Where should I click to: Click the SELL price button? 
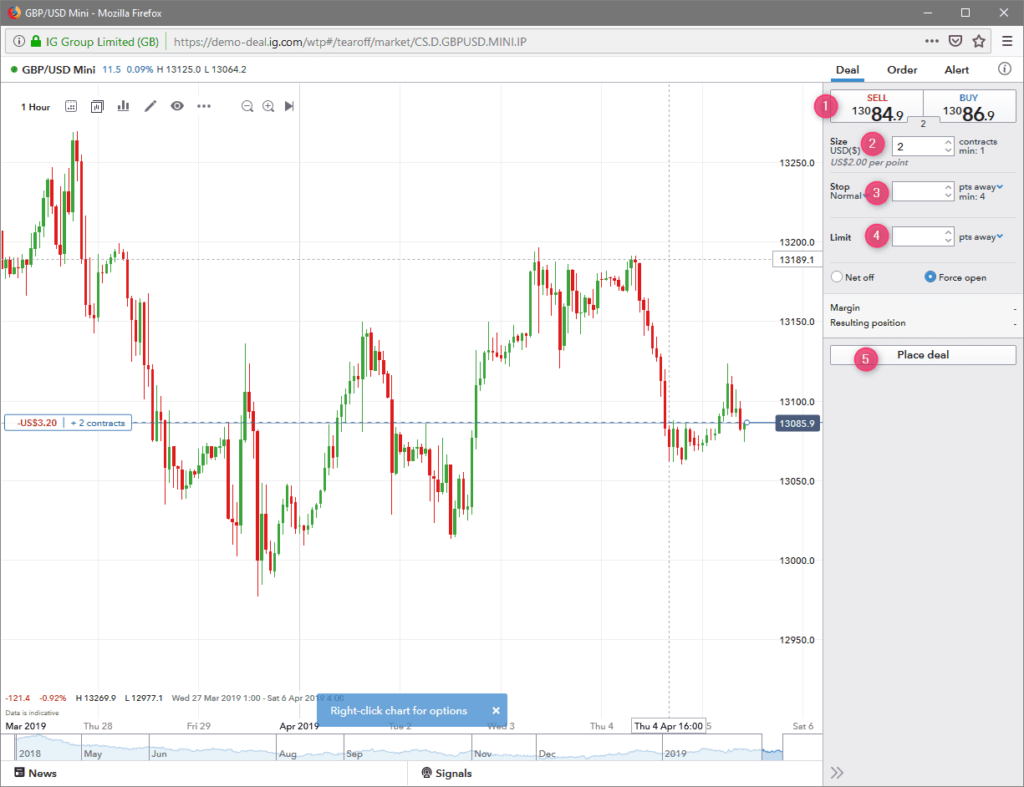(876, 106)
